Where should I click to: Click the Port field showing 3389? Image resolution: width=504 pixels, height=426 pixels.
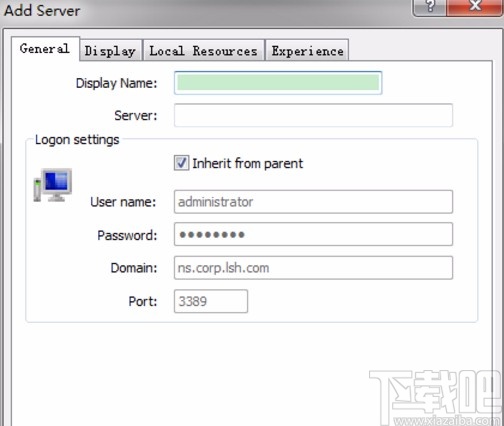pos(211,301)
